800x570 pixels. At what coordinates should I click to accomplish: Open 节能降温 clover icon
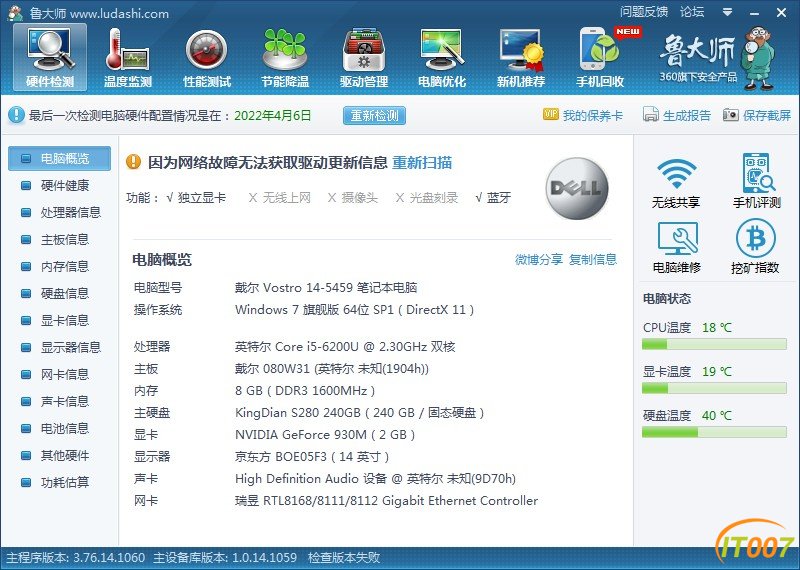(x=285, y=58)
